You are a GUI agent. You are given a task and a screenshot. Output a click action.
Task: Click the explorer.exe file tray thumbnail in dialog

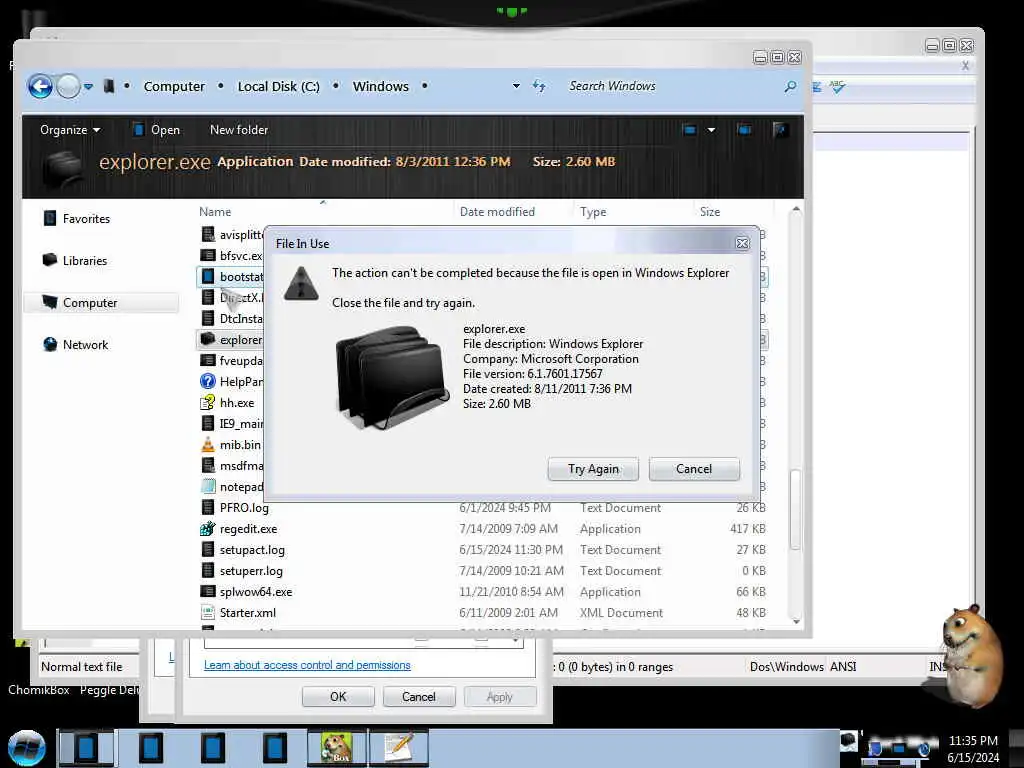coord(392,377)
